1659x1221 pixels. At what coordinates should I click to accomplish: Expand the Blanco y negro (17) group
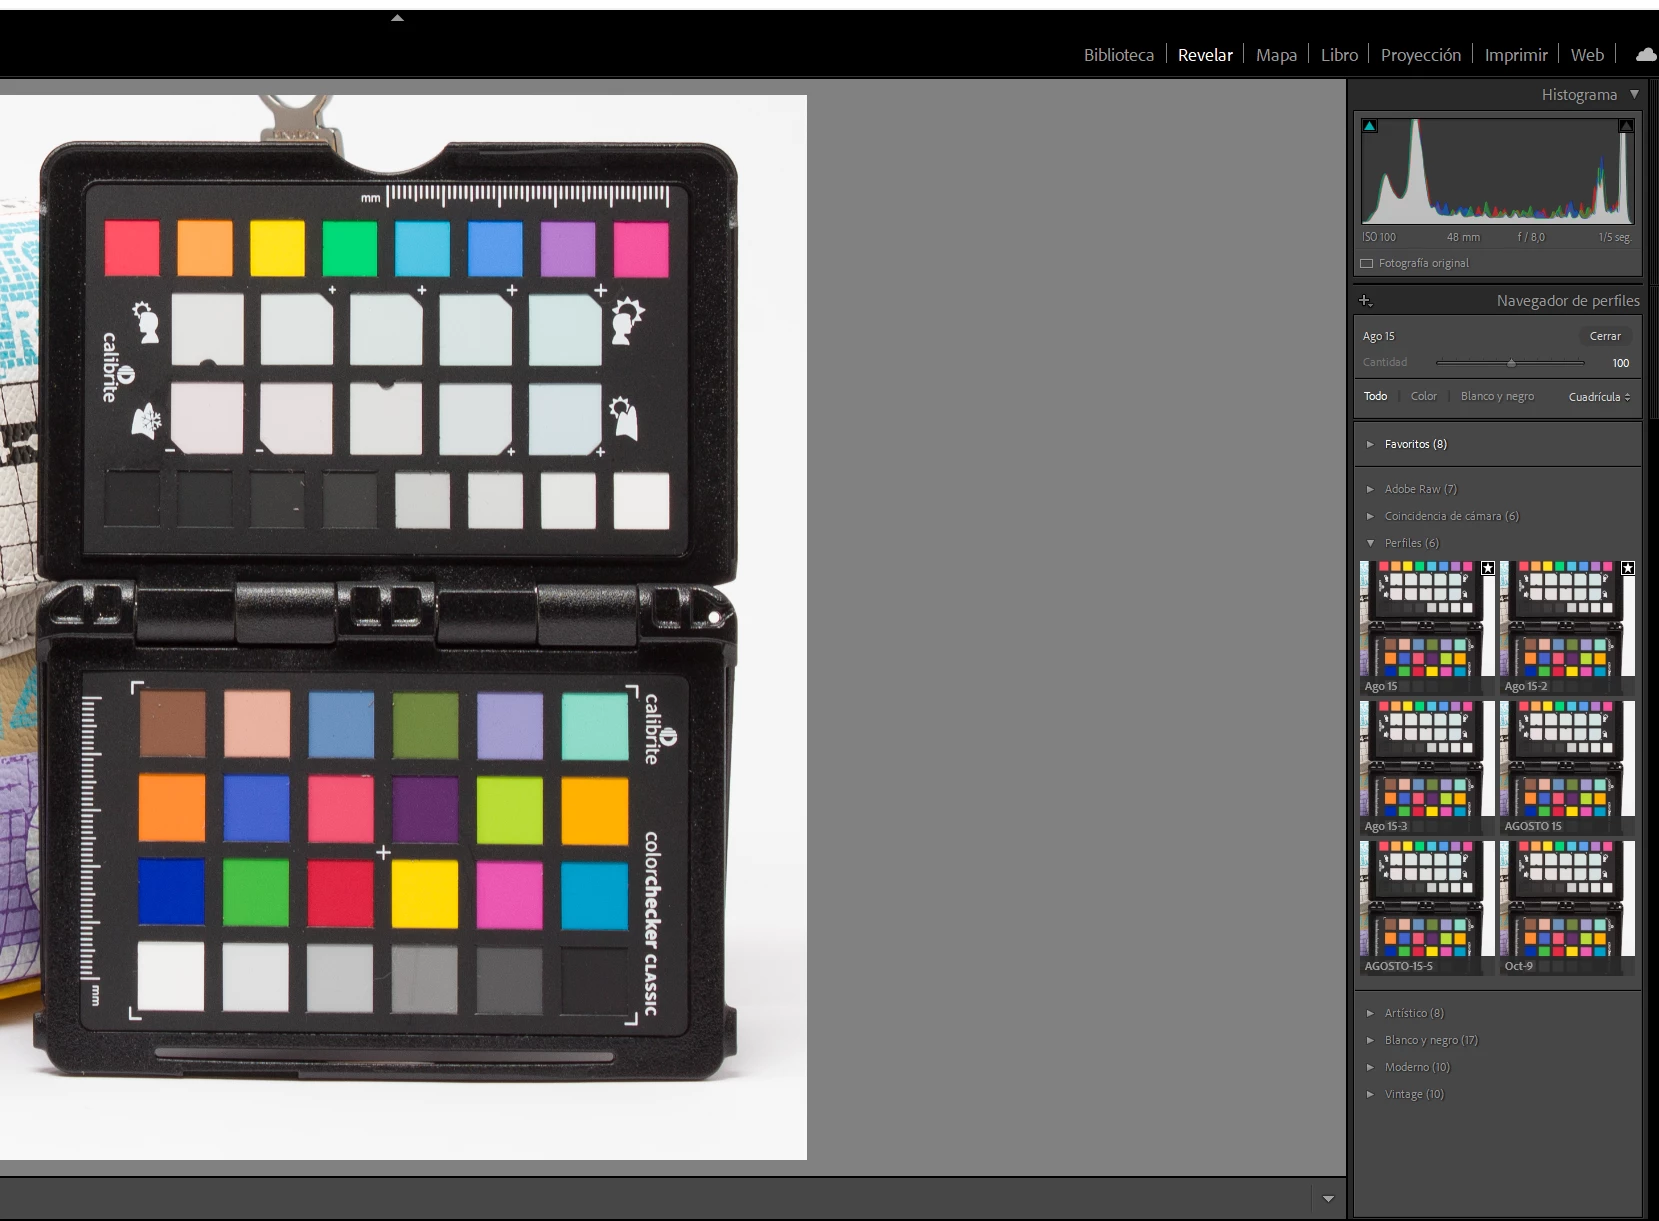1370,1040
